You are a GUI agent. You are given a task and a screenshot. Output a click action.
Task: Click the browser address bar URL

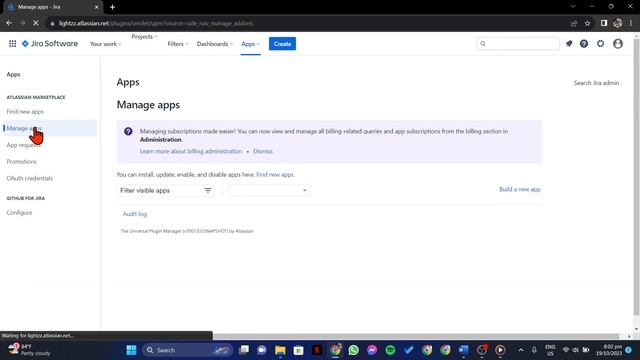click(156, 24)
